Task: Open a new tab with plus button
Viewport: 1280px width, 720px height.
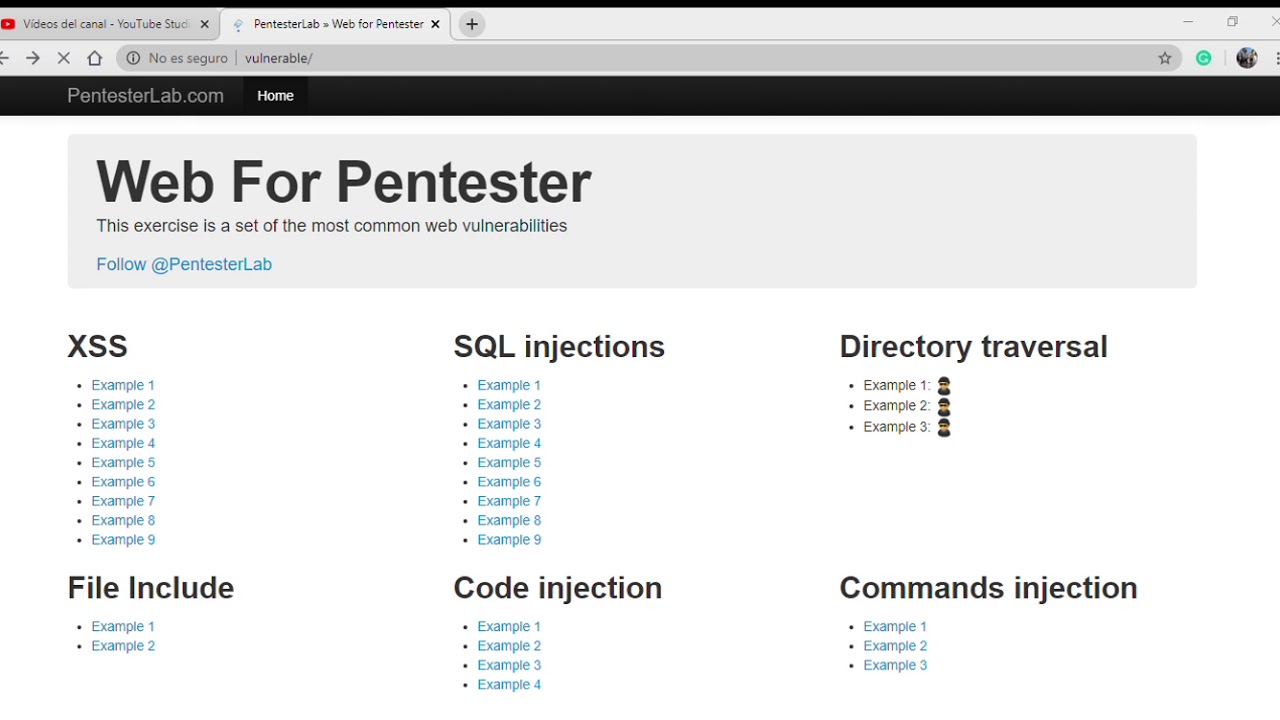Action: [472, 24]
